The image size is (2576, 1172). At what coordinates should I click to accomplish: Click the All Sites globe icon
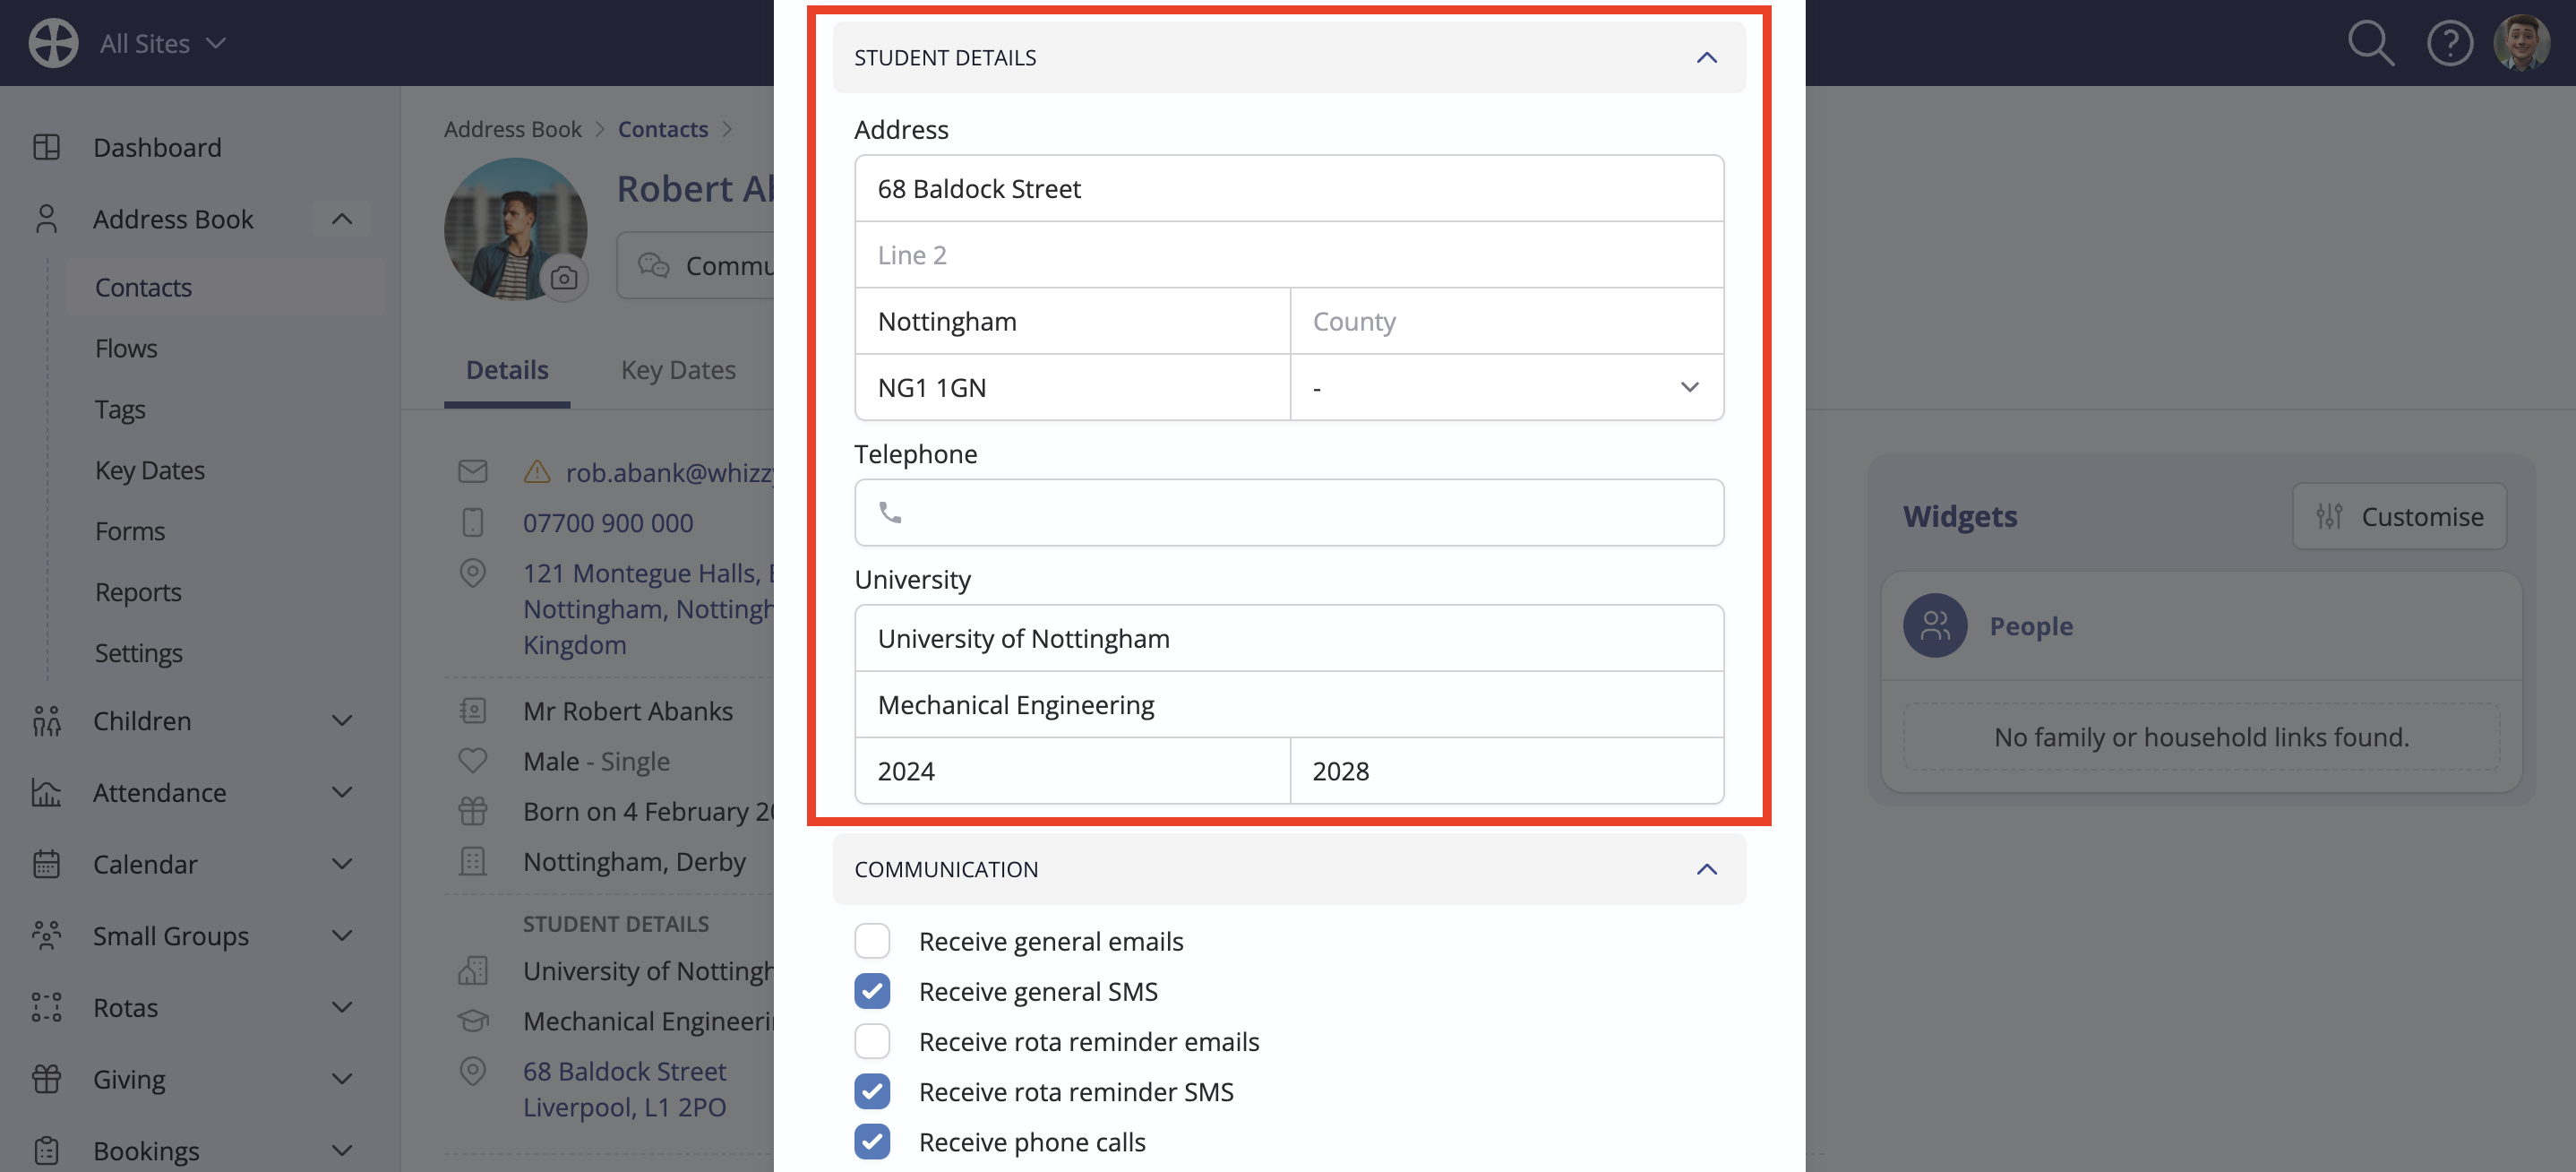[53, 43]
